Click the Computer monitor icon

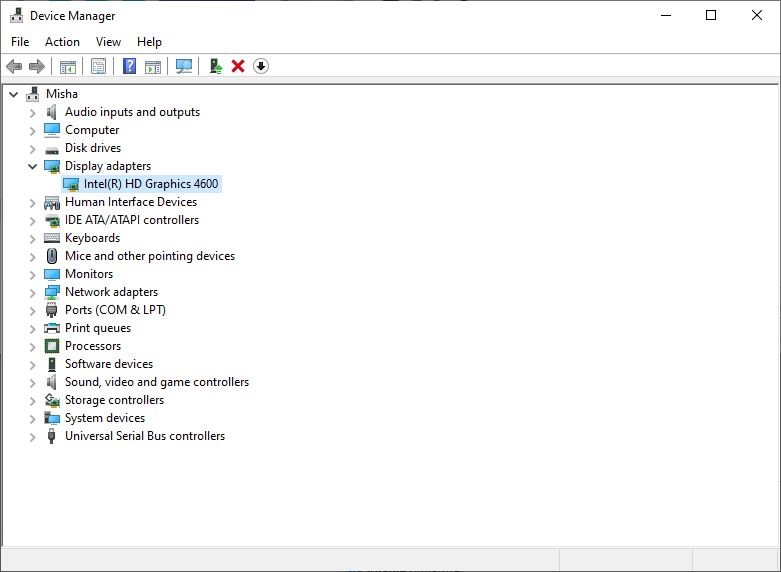[52, 130]
